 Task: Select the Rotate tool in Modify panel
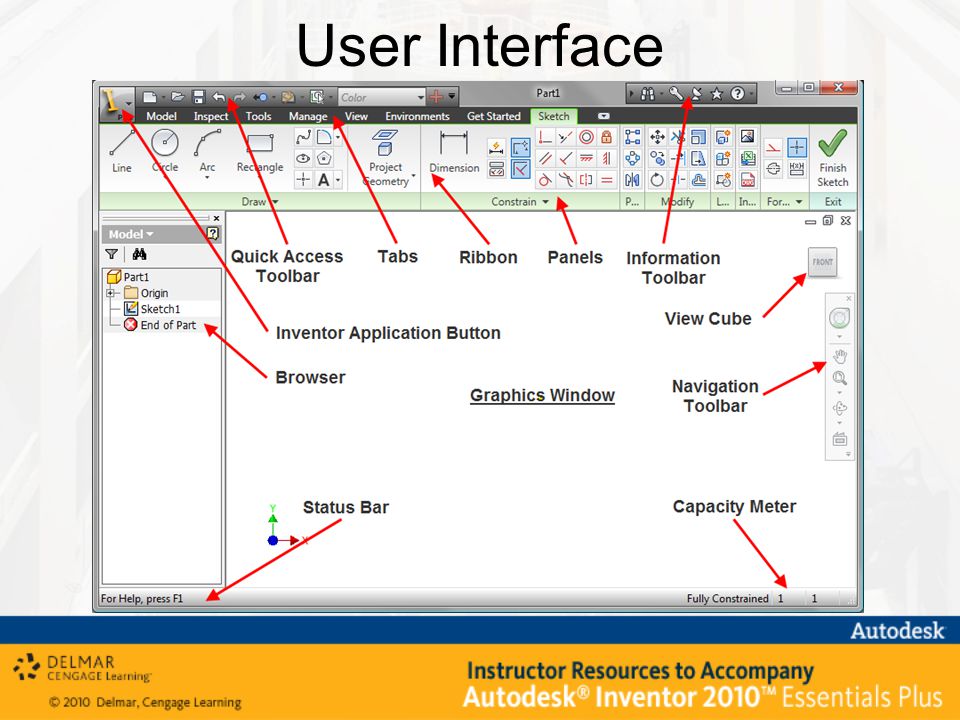[657, 180]
